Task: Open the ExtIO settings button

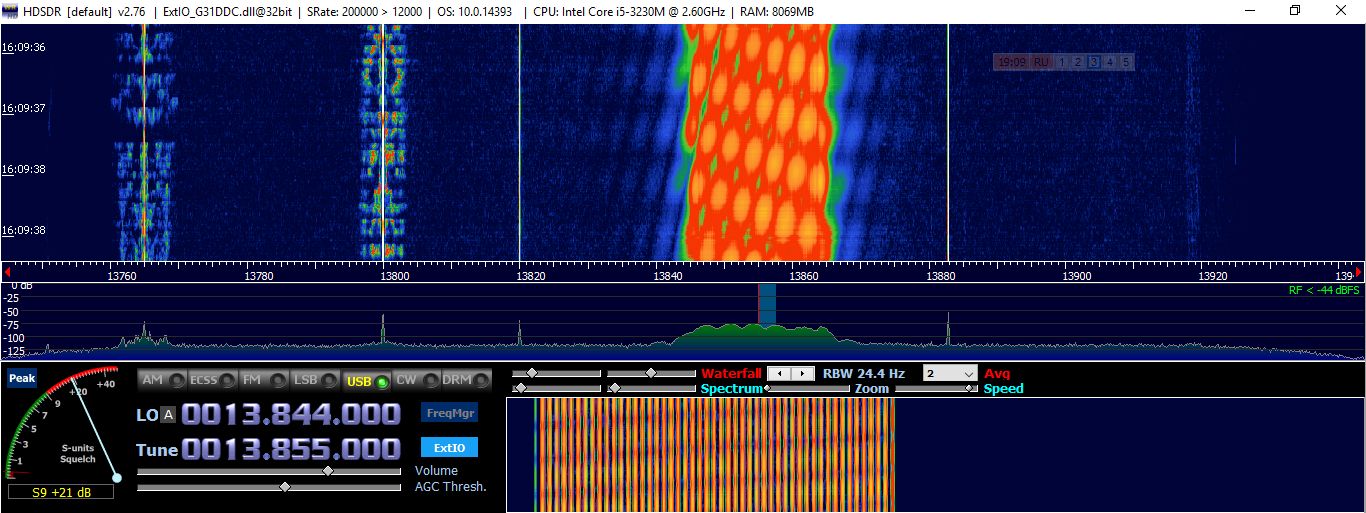Action: pos(449,447)
